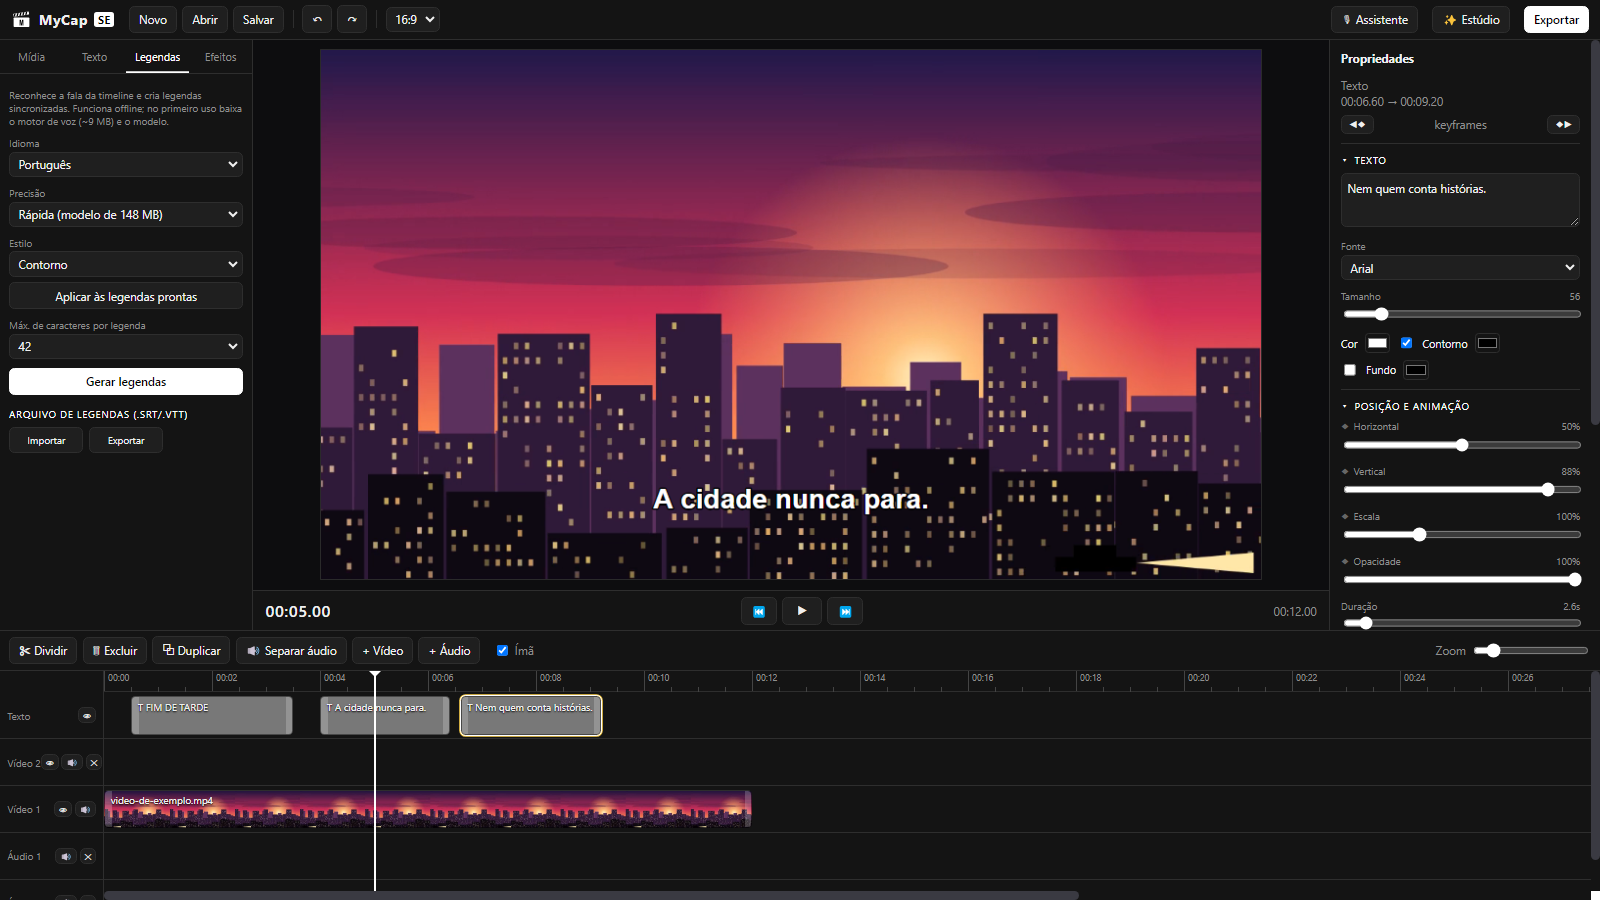This screenshot has width=1600, height=900.
Task: Select the FIM DE TARDE text clip
Action: pos(212,716)
